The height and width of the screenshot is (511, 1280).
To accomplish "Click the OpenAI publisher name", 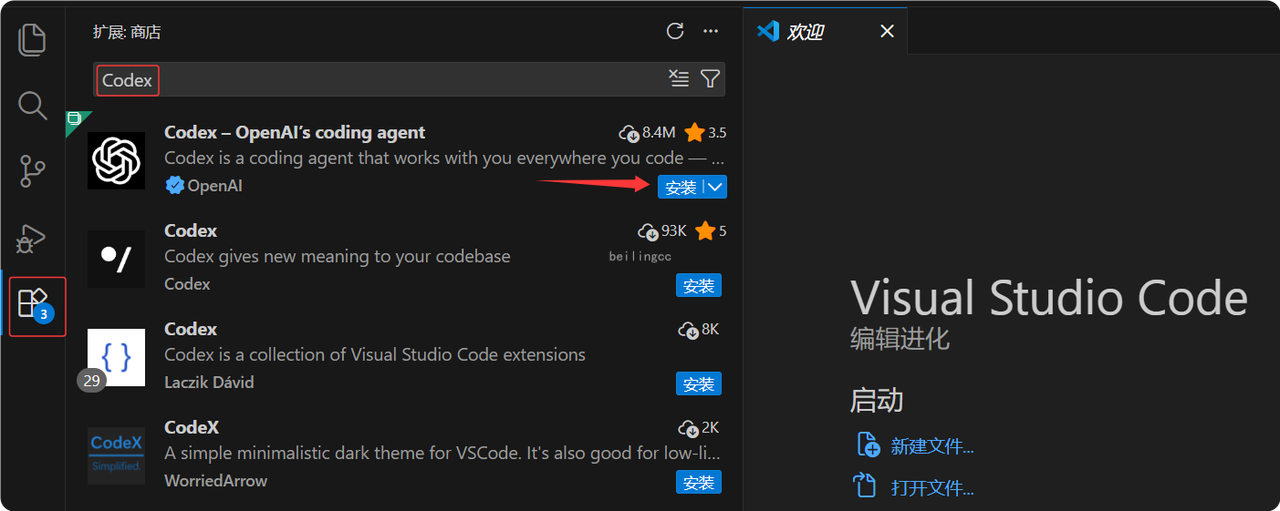I will [215, 186].
